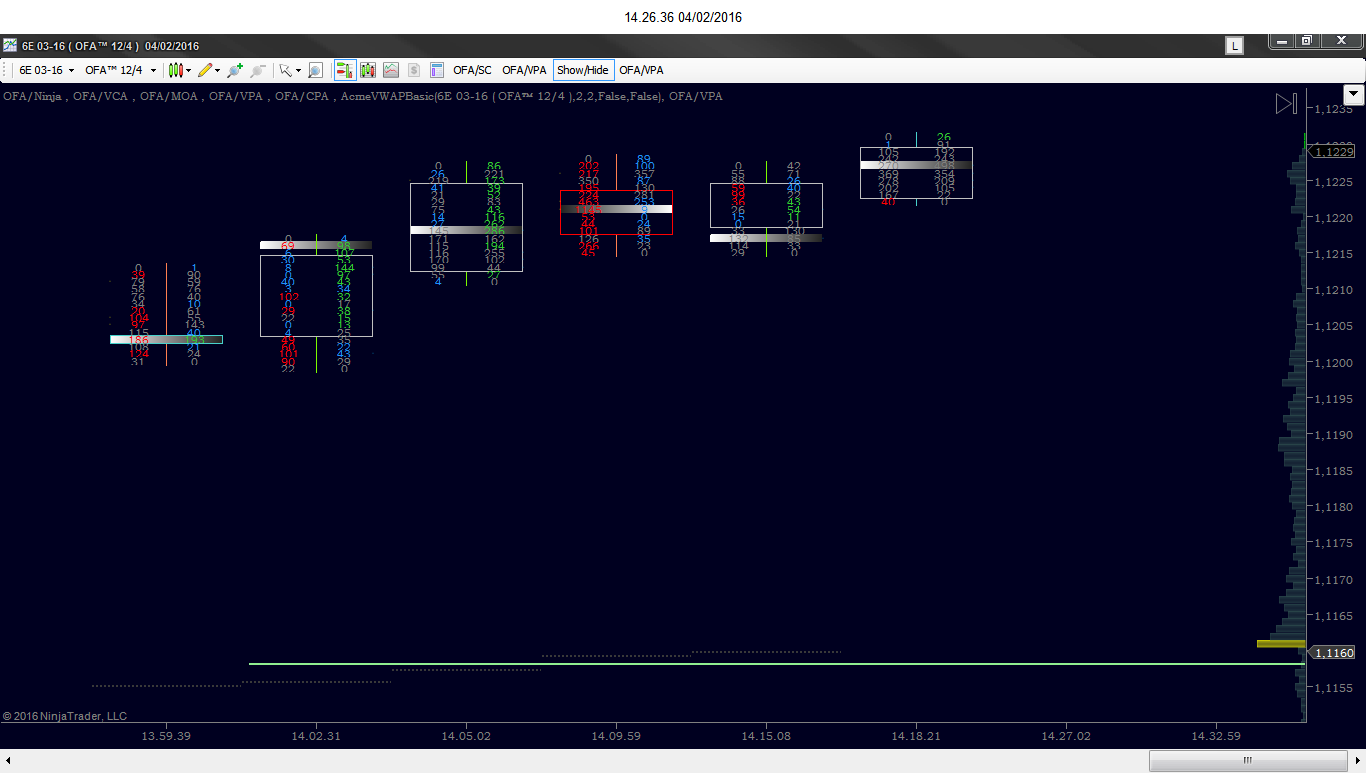
Task: Click the L link button in title bar
Action: click(x=1235, y=46)
